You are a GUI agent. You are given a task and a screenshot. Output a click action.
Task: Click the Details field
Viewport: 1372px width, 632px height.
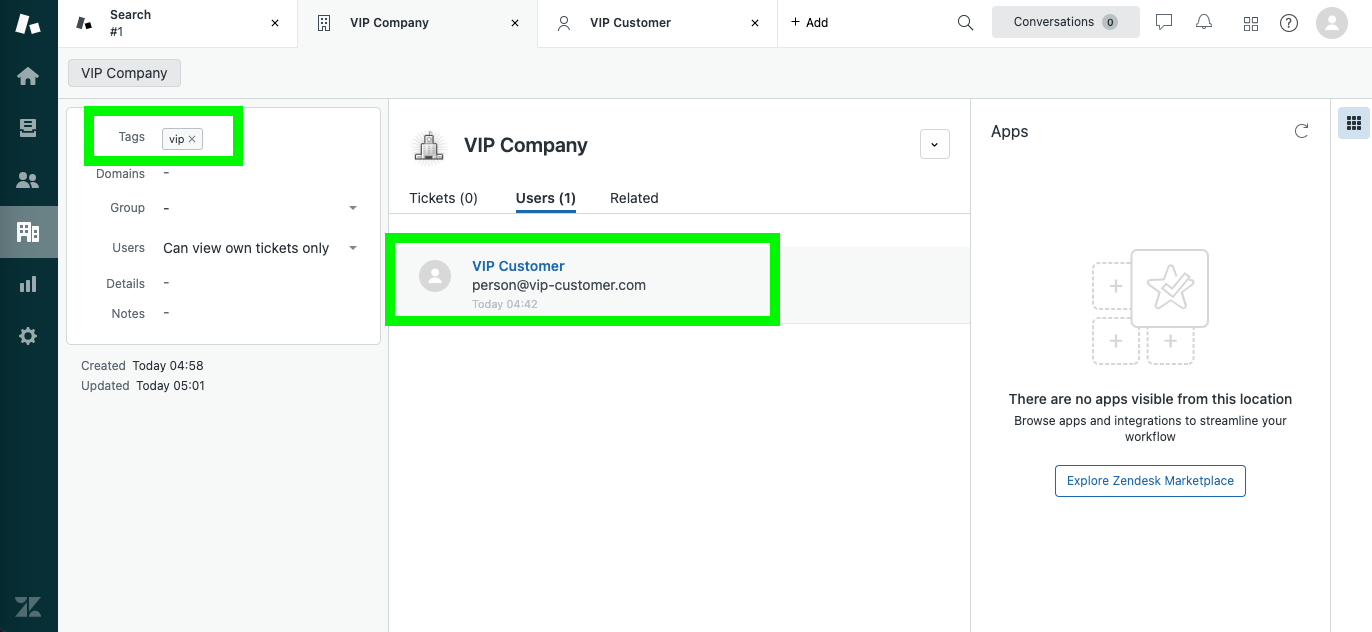point(260,283)
